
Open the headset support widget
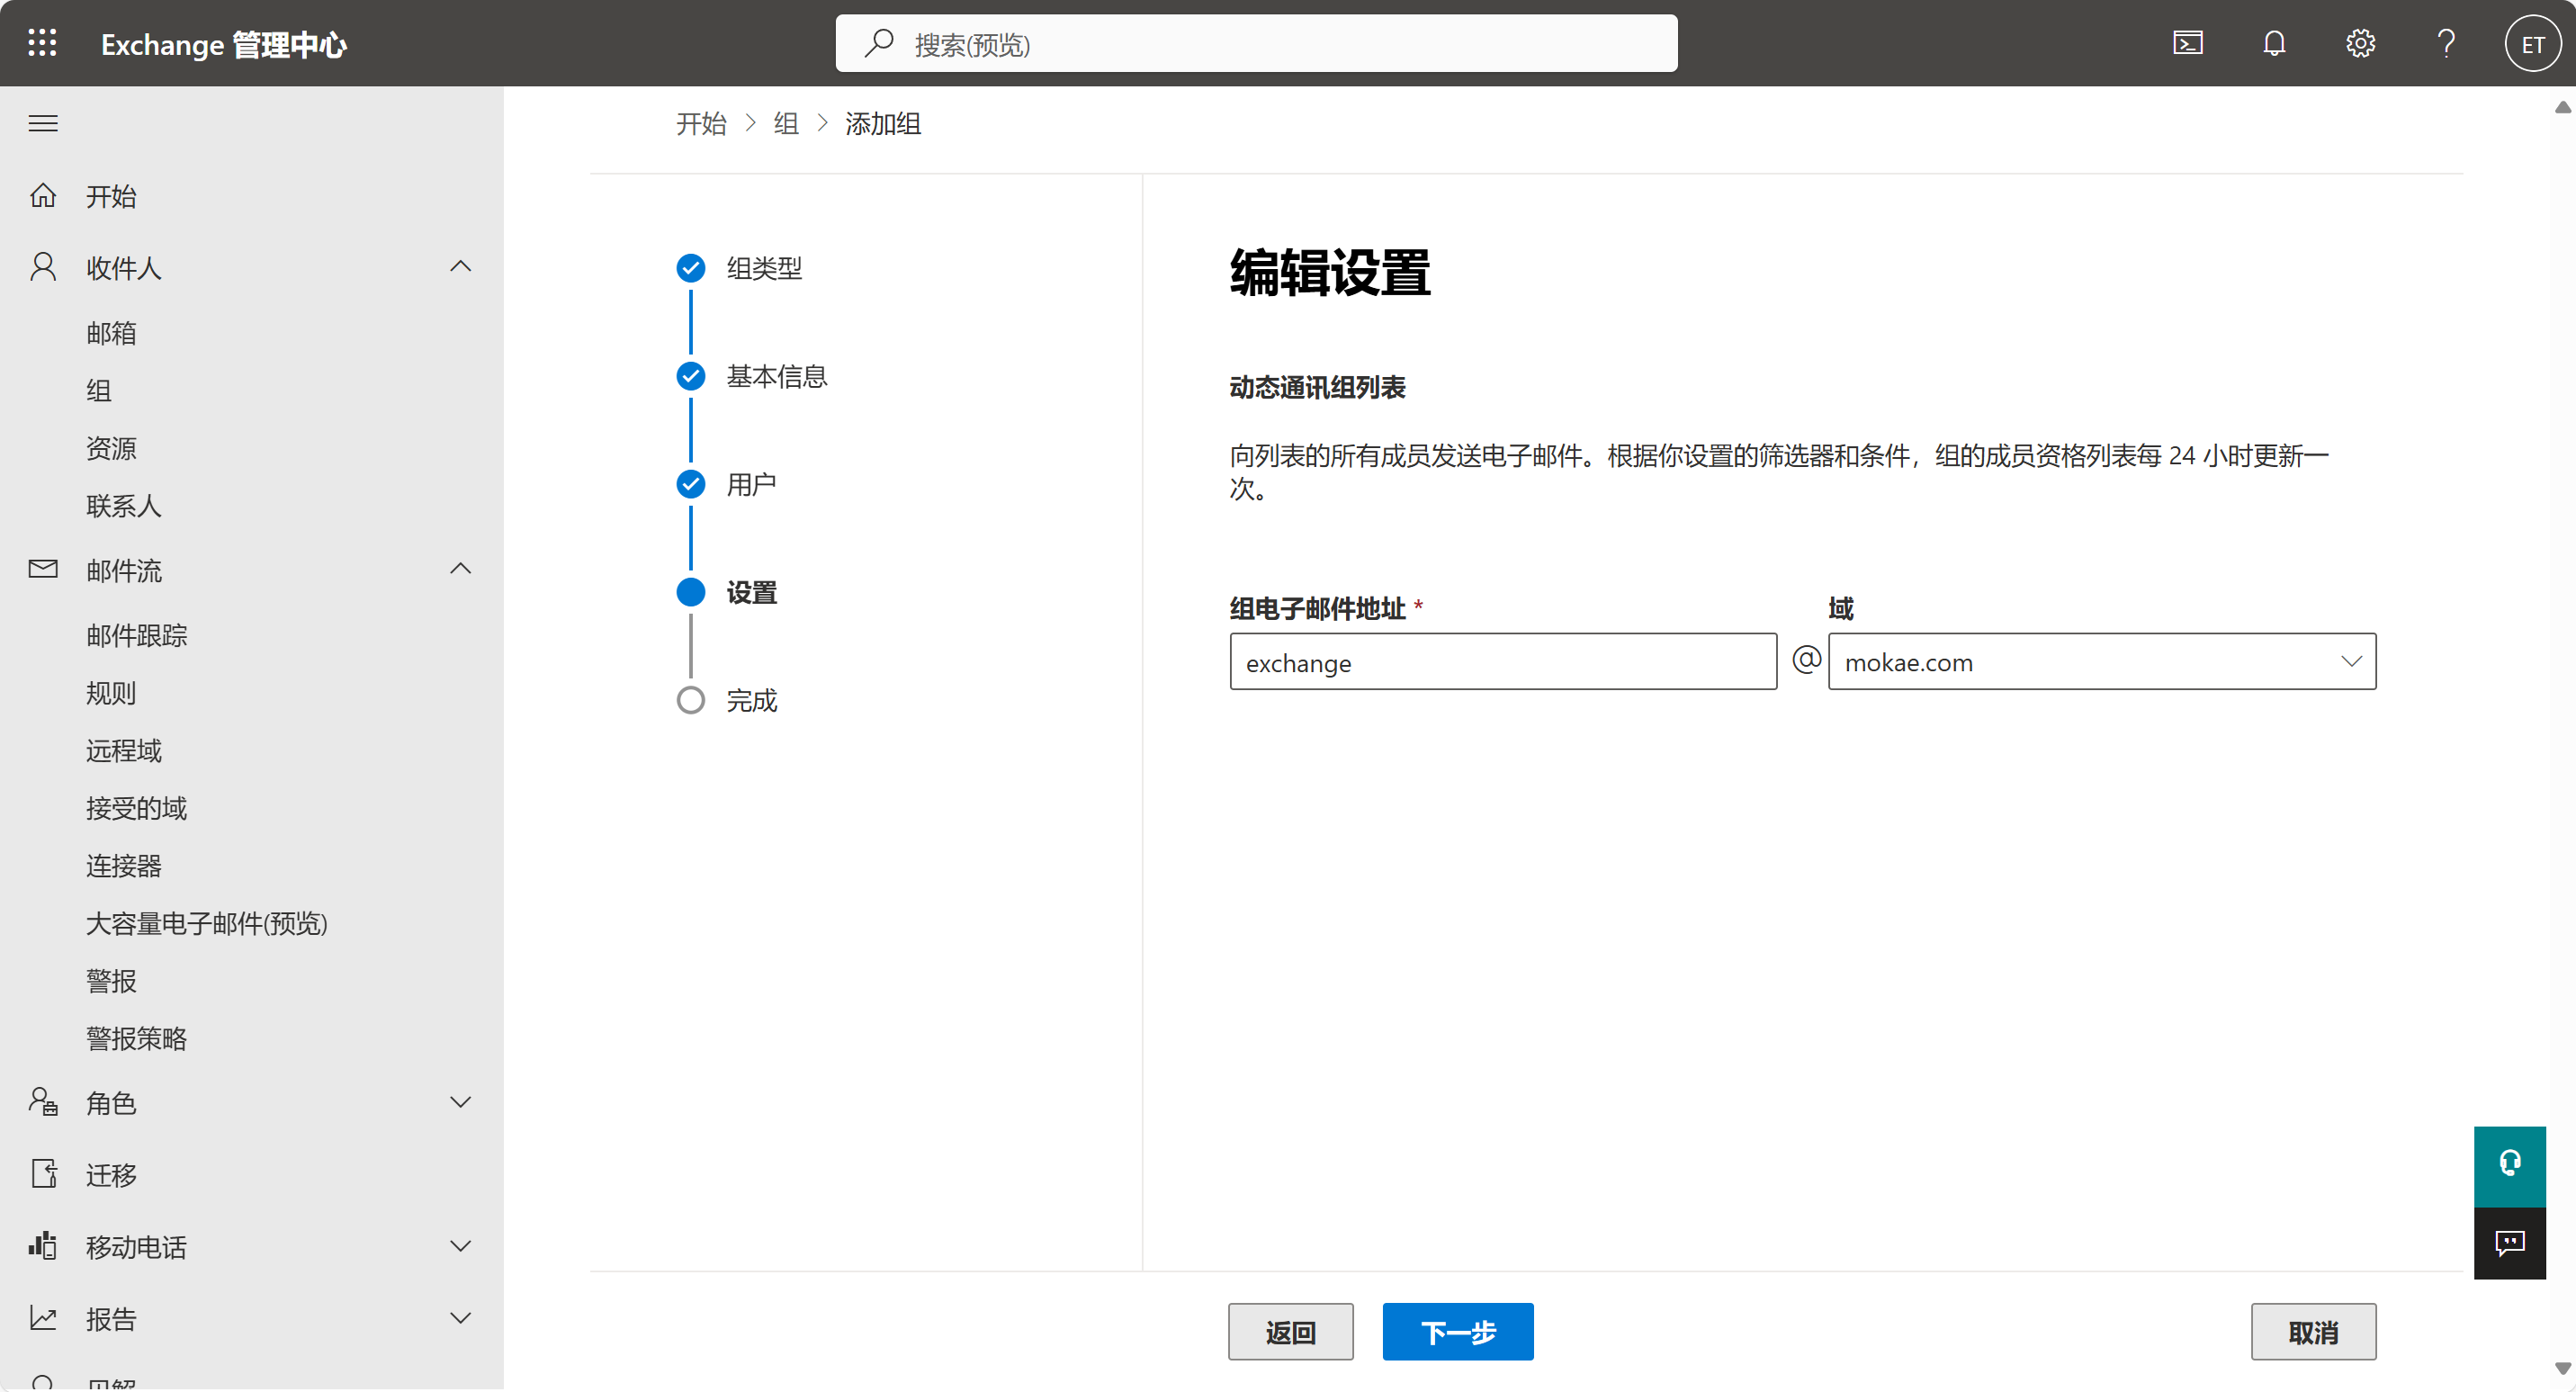tap(2510, 1165)
